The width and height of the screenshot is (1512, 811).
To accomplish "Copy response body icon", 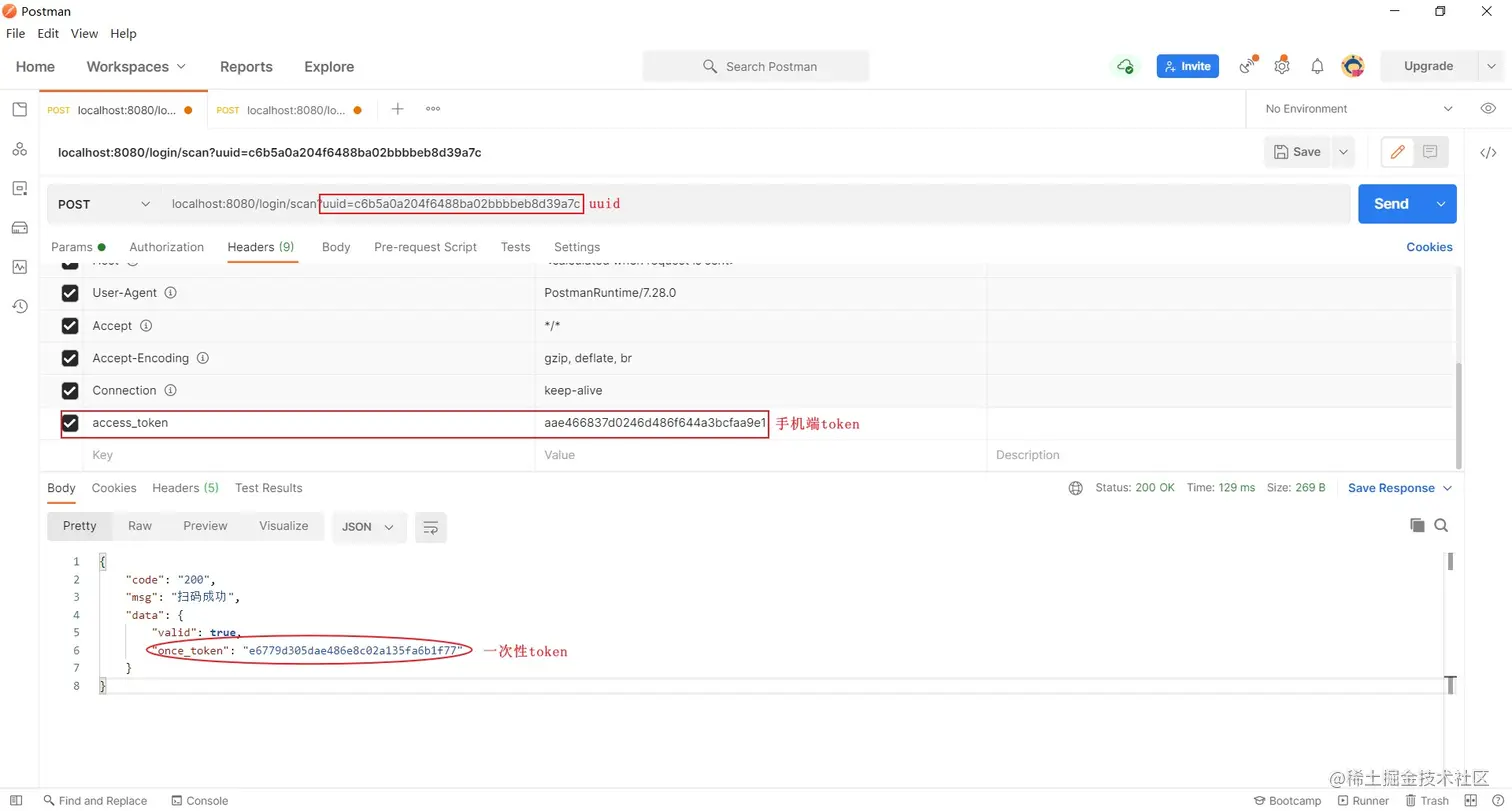I will pyautogui.click(x=1417, y=526).
